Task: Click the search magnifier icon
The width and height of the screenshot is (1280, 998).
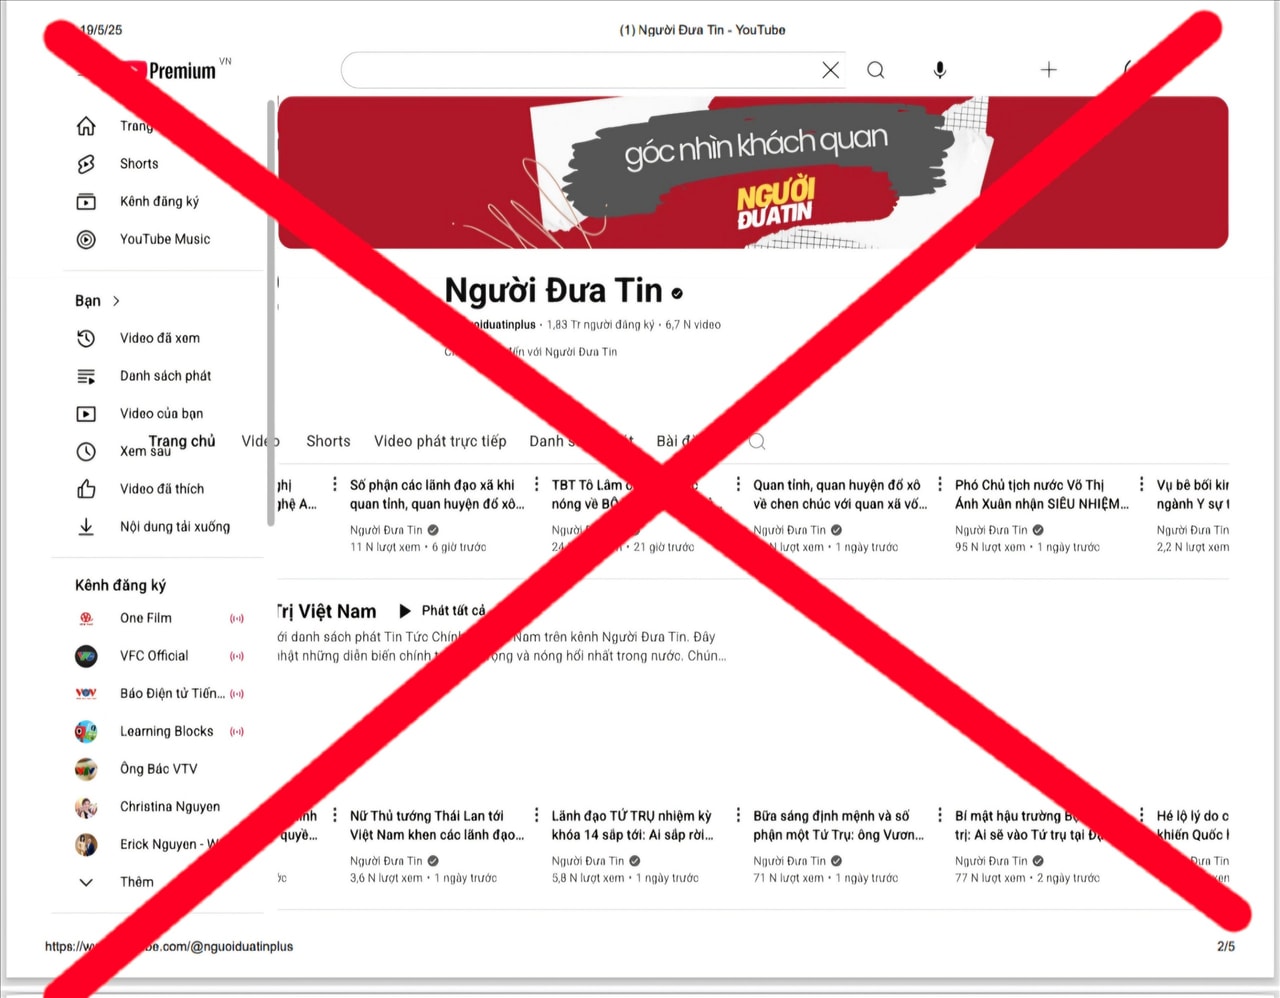Action: click(x=875, y=70)
